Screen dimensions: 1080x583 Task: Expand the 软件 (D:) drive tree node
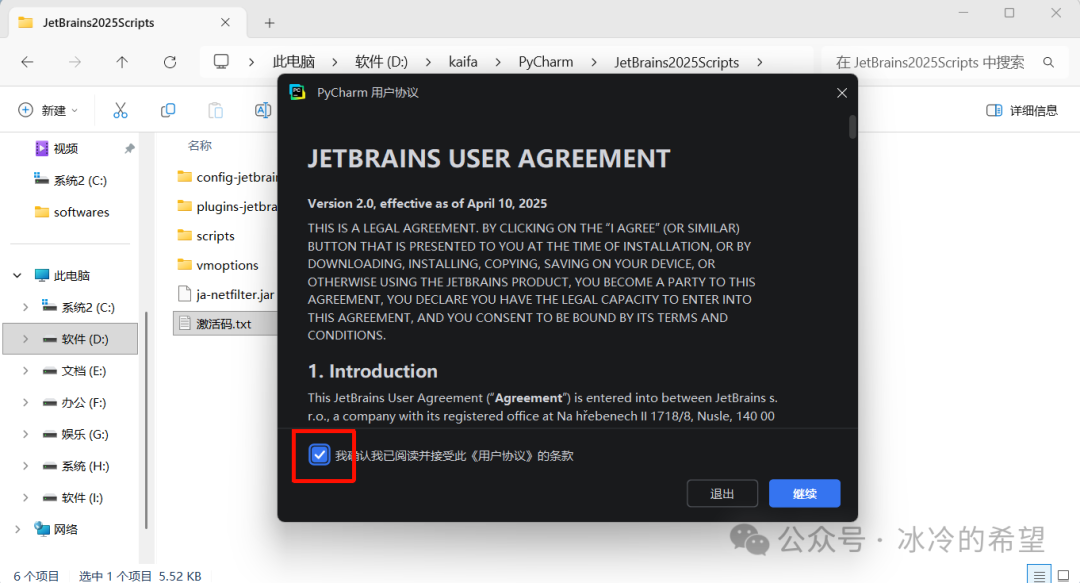point(26,339)
